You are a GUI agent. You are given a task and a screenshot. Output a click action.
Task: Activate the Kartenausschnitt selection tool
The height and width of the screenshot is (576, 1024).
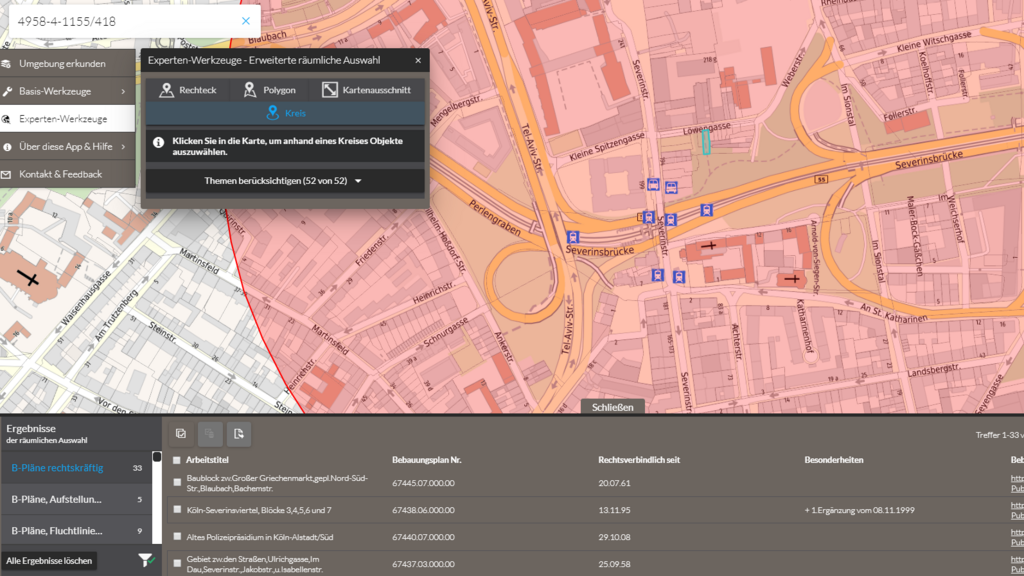coord(365,89)
